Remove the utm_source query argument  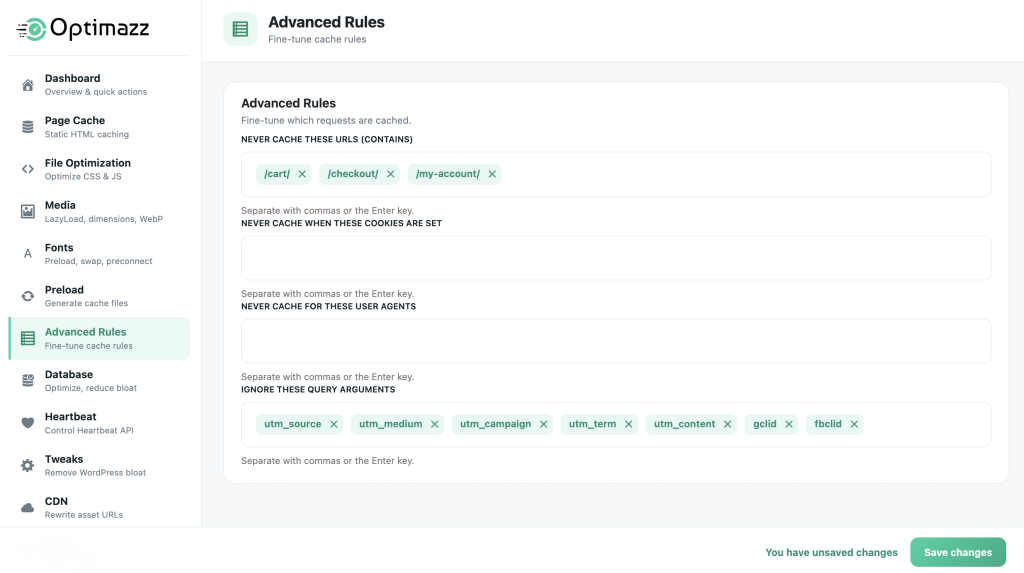pyautogui.click(x=334, y=424)
